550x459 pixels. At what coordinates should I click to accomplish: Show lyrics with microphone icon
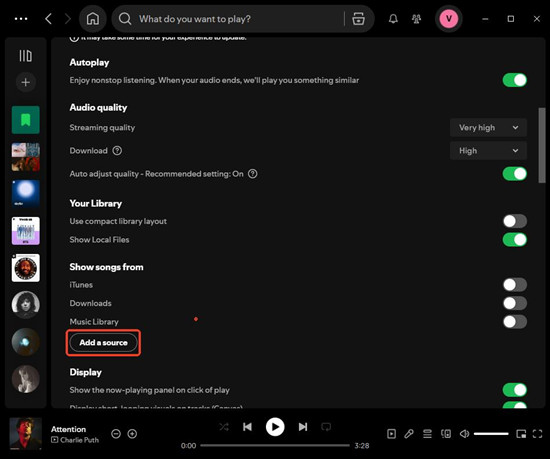(x=409, y=434)
